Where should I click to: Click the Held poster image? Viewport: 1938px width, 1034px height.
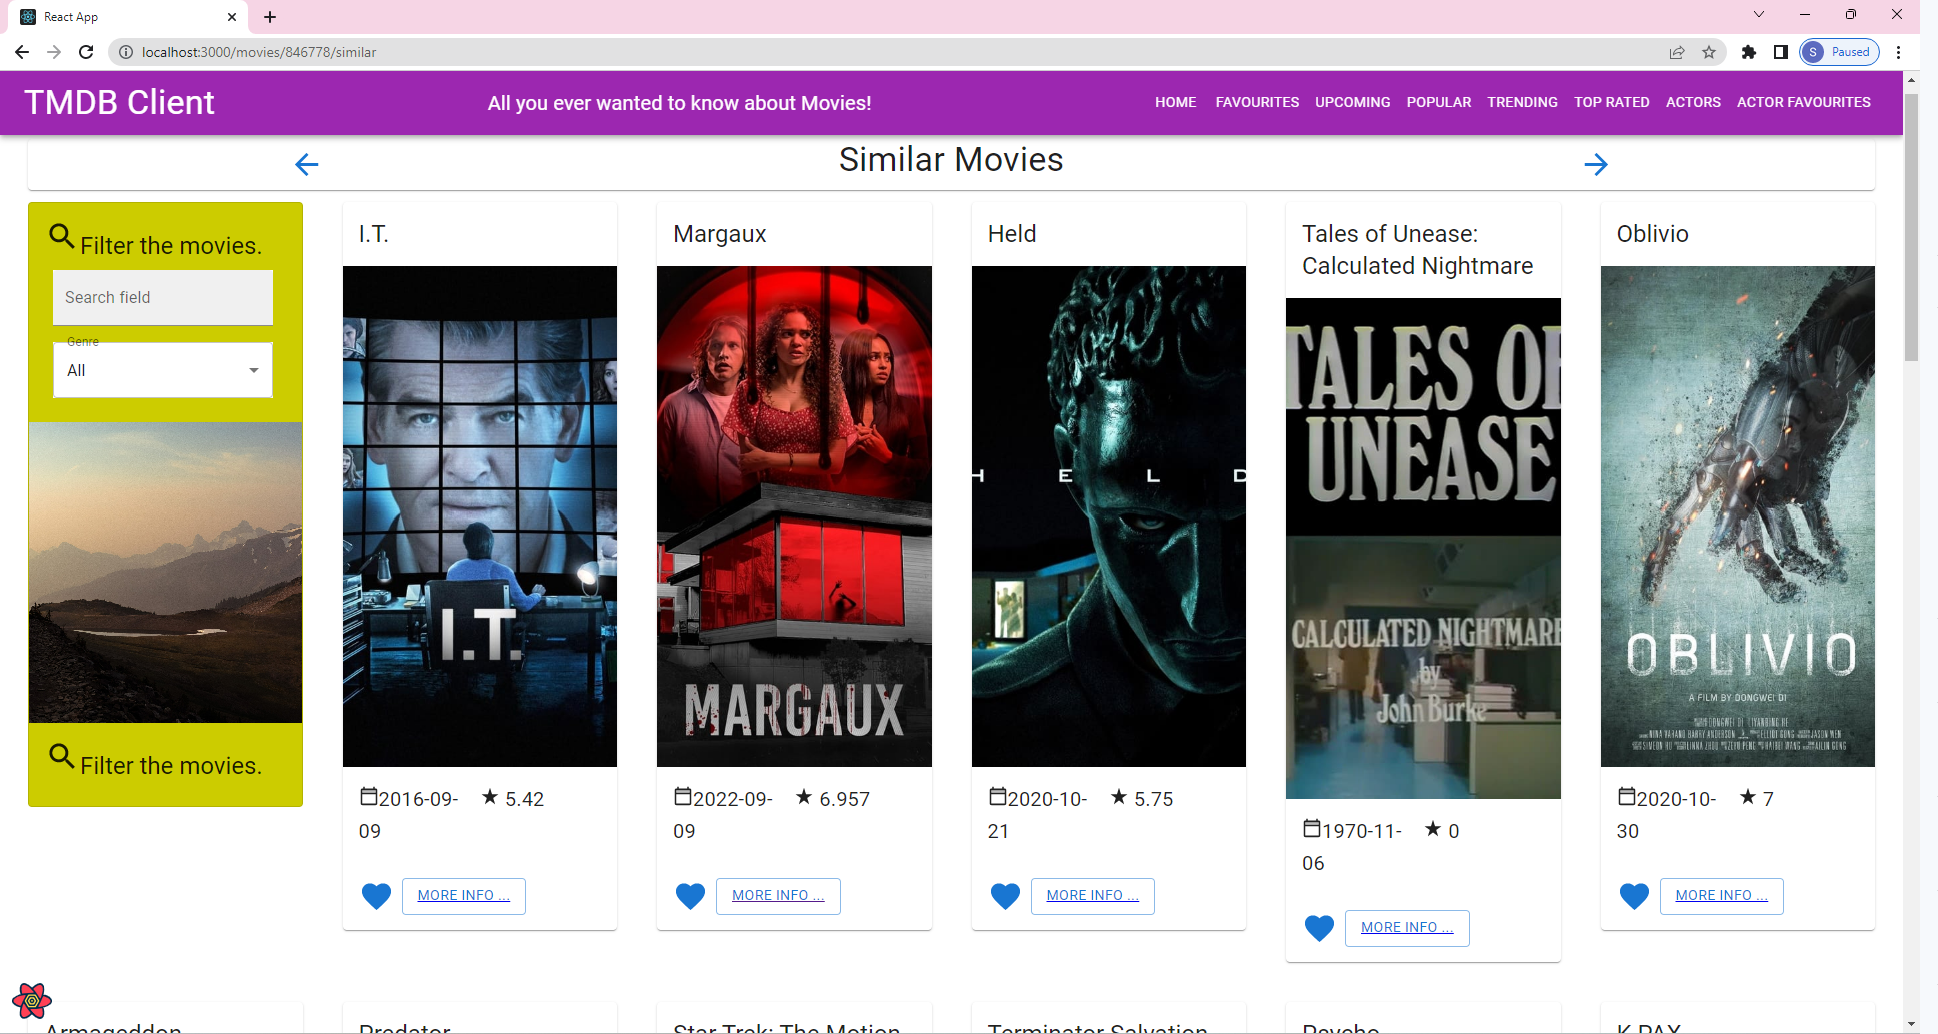[x=1109, y=516]
